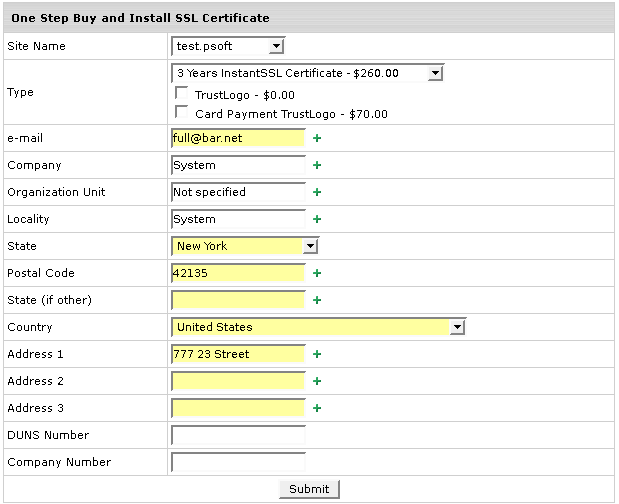
Task: Click the plus icon for State (if other)
Action: (317, 300)
